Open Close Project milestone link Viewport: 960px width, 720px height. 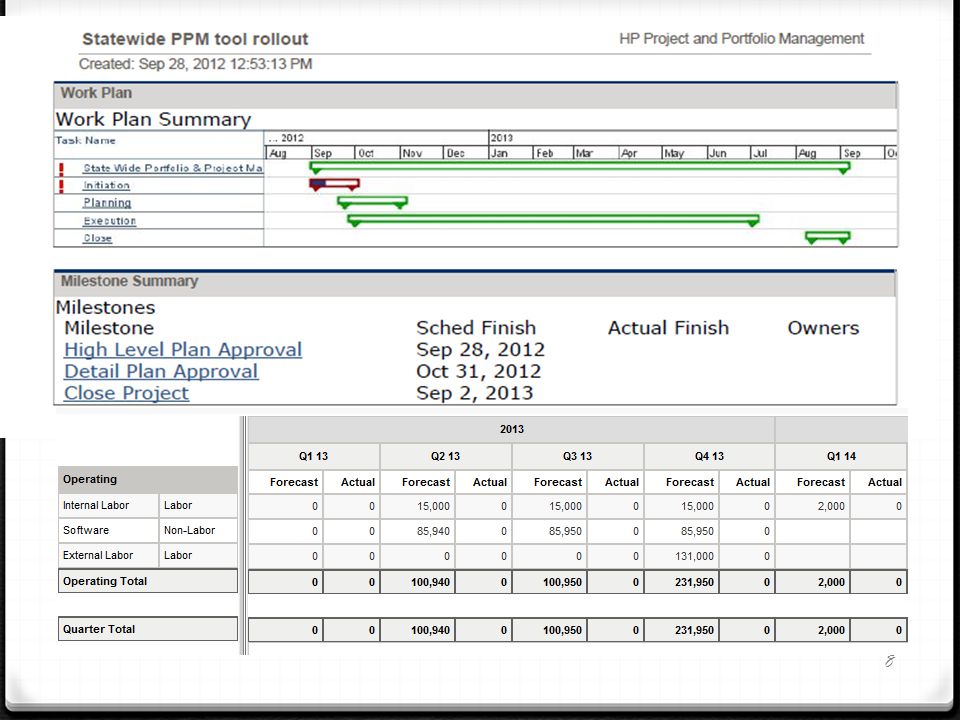[x=126, y=392]
